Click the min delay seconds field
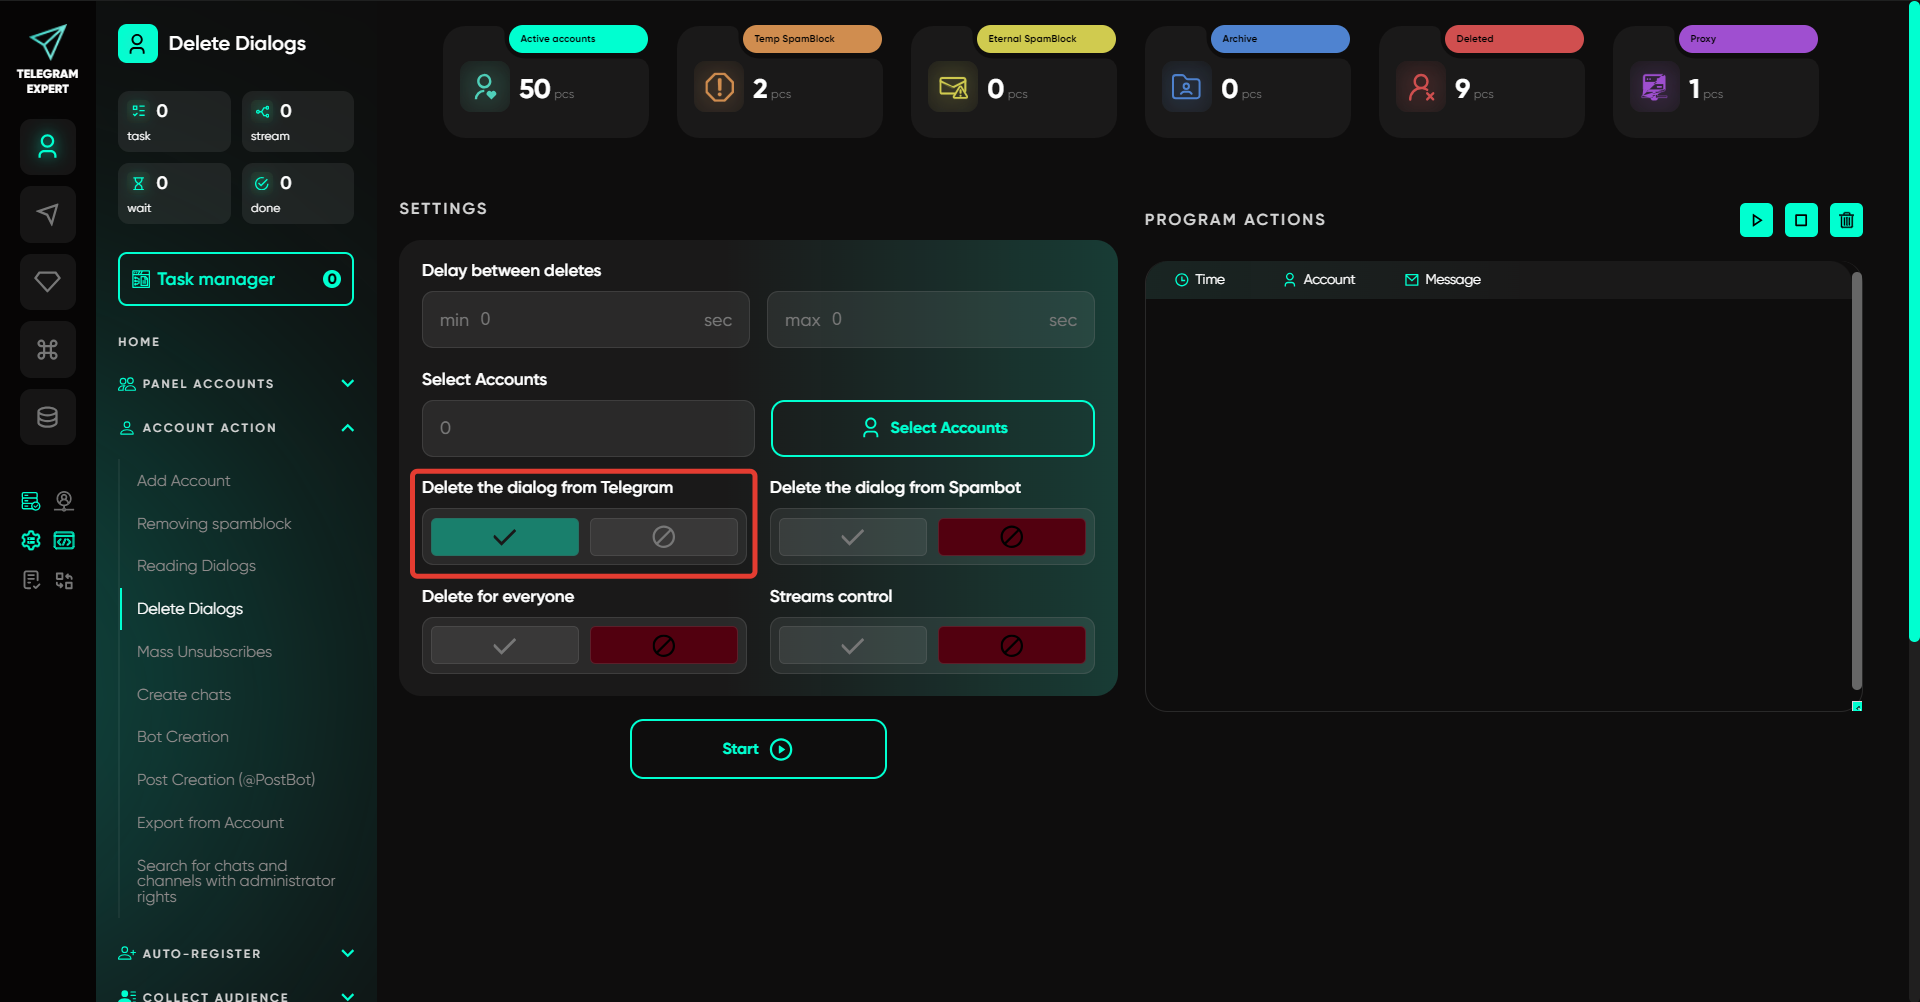1920x1002 pixels. tap(585, 320)
